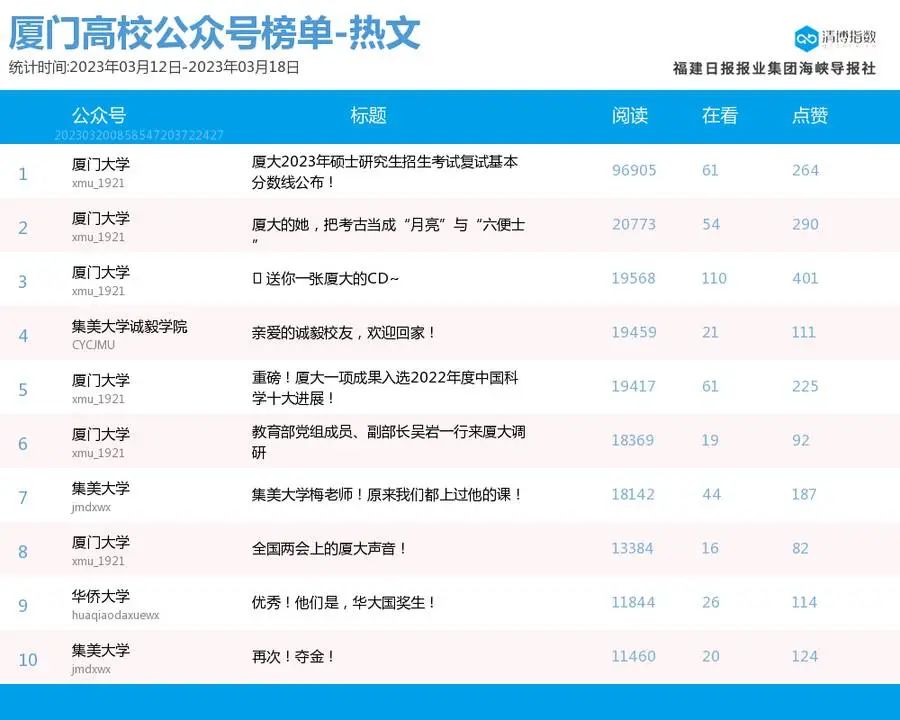Open article 教育部党组成员、副部长吴岩一行来厦大调研

click(389, 442)
